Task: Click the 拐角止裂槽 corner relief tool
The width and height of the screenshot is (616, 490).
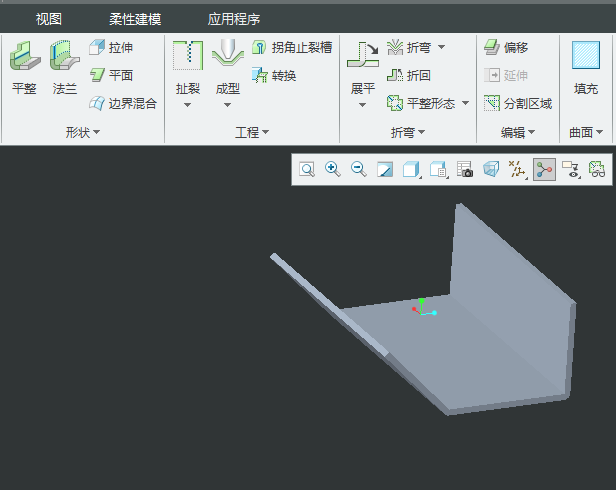Action: click(x=292, y=48)
